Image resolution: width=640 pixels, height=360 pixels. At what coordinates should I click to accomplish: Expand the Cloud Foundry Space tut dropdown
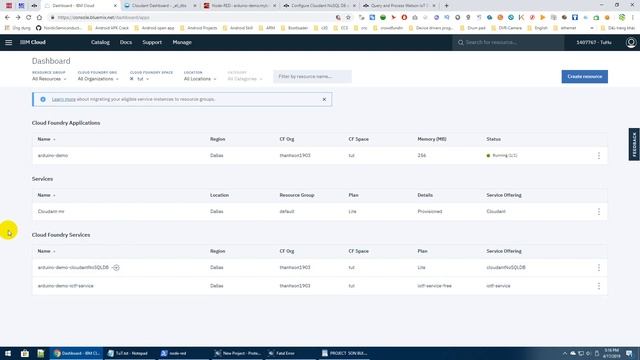coord(143,79)
